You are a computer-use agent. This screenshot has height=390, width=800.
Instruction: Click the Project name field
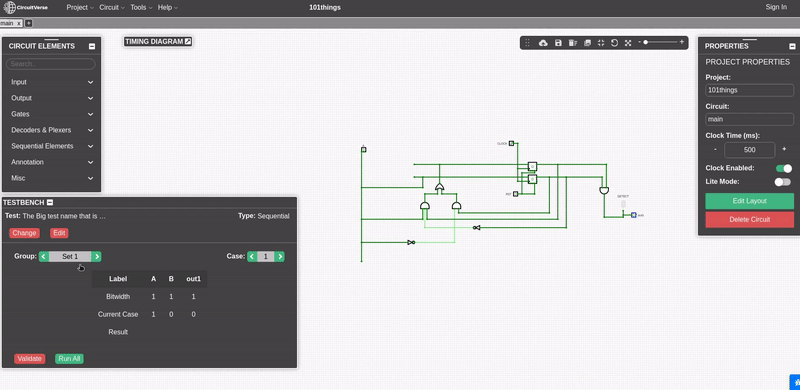[x=749, y=90]
